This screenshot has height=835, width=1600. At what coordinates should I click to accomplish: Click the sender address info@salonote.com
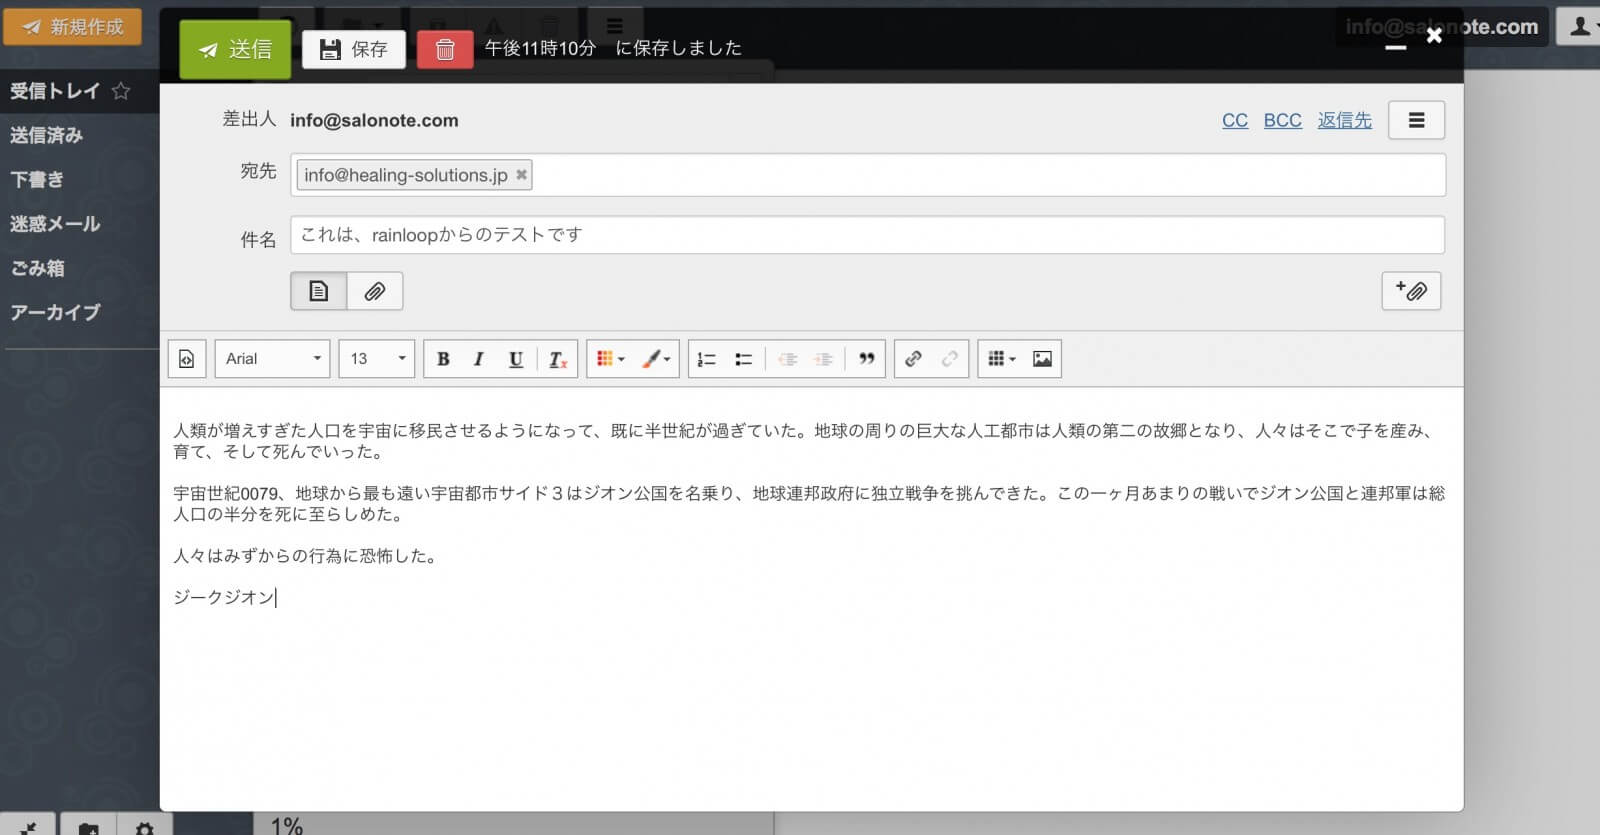374,120
